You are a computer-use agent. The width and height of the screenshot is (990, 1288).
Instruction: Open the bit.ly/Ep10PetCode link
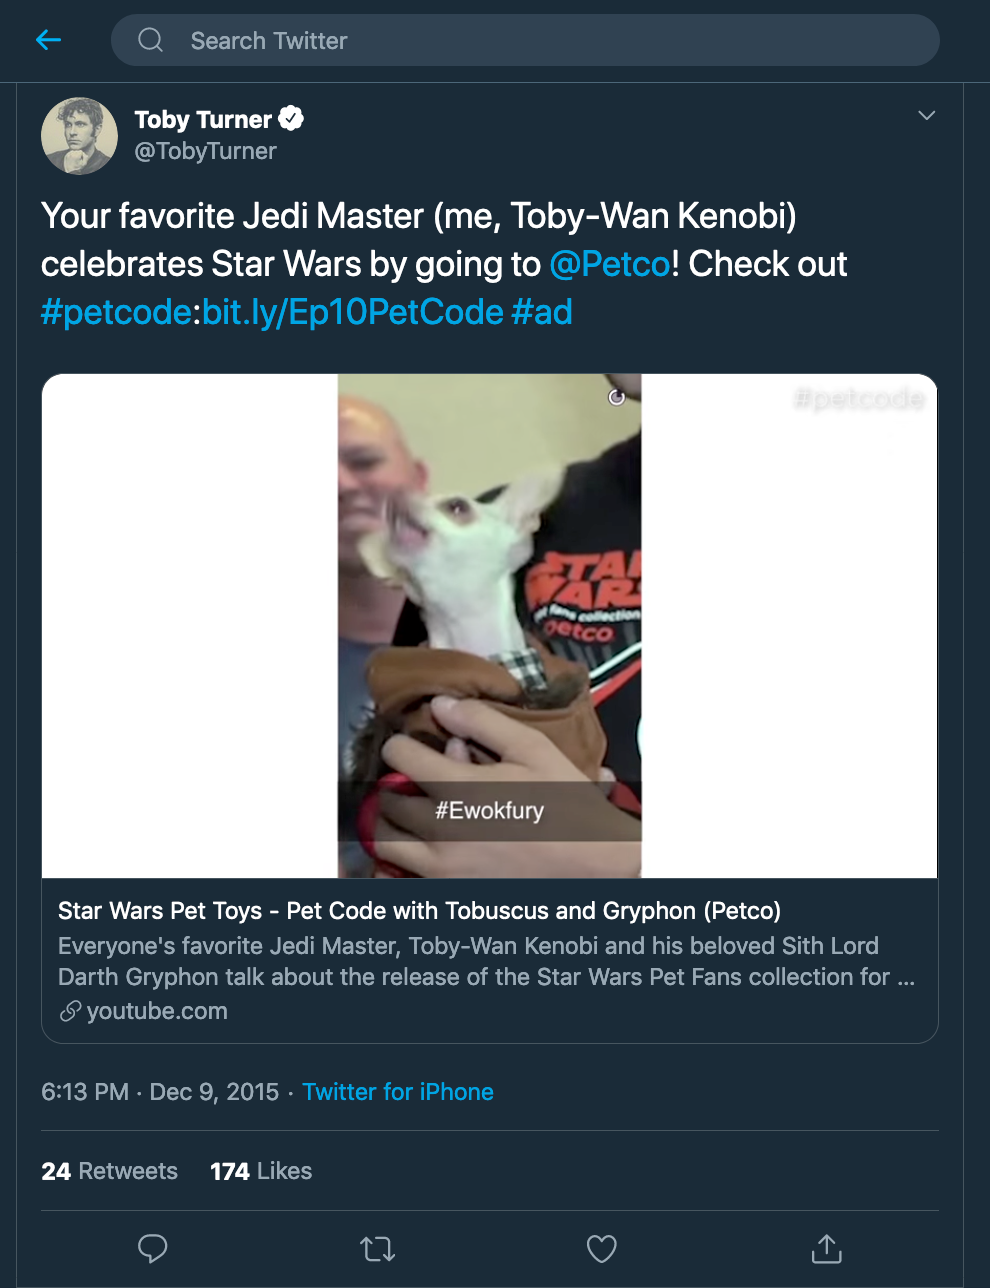tap(352, 312)
